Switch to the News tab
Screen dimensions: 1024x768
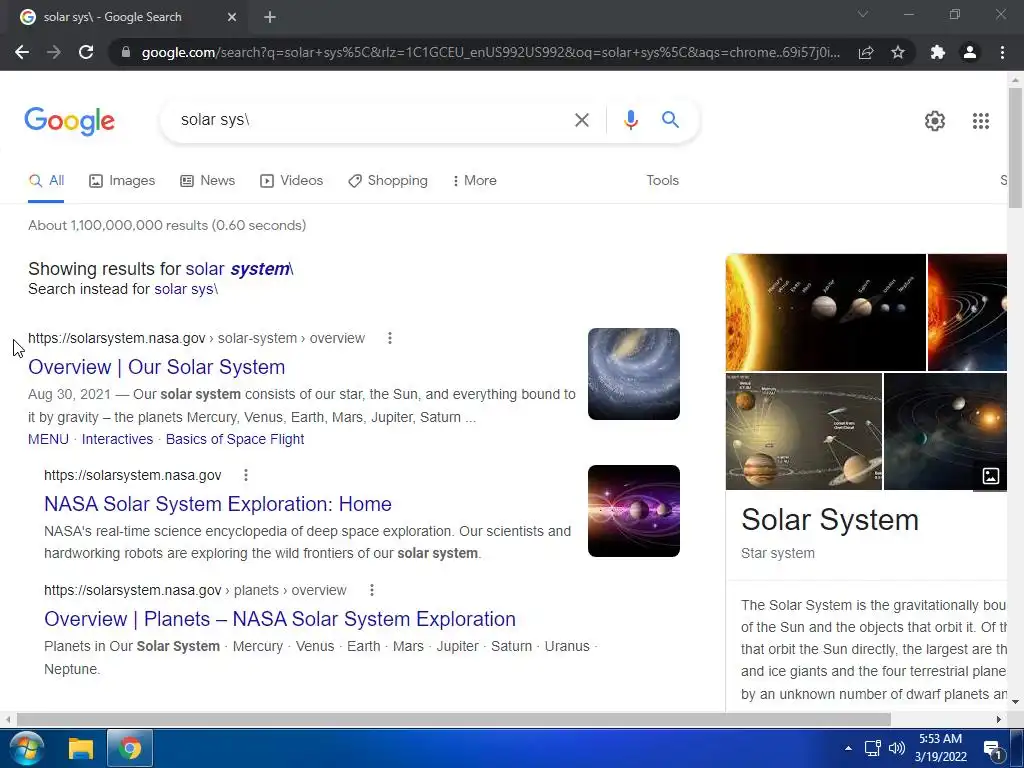coord(208,181)
